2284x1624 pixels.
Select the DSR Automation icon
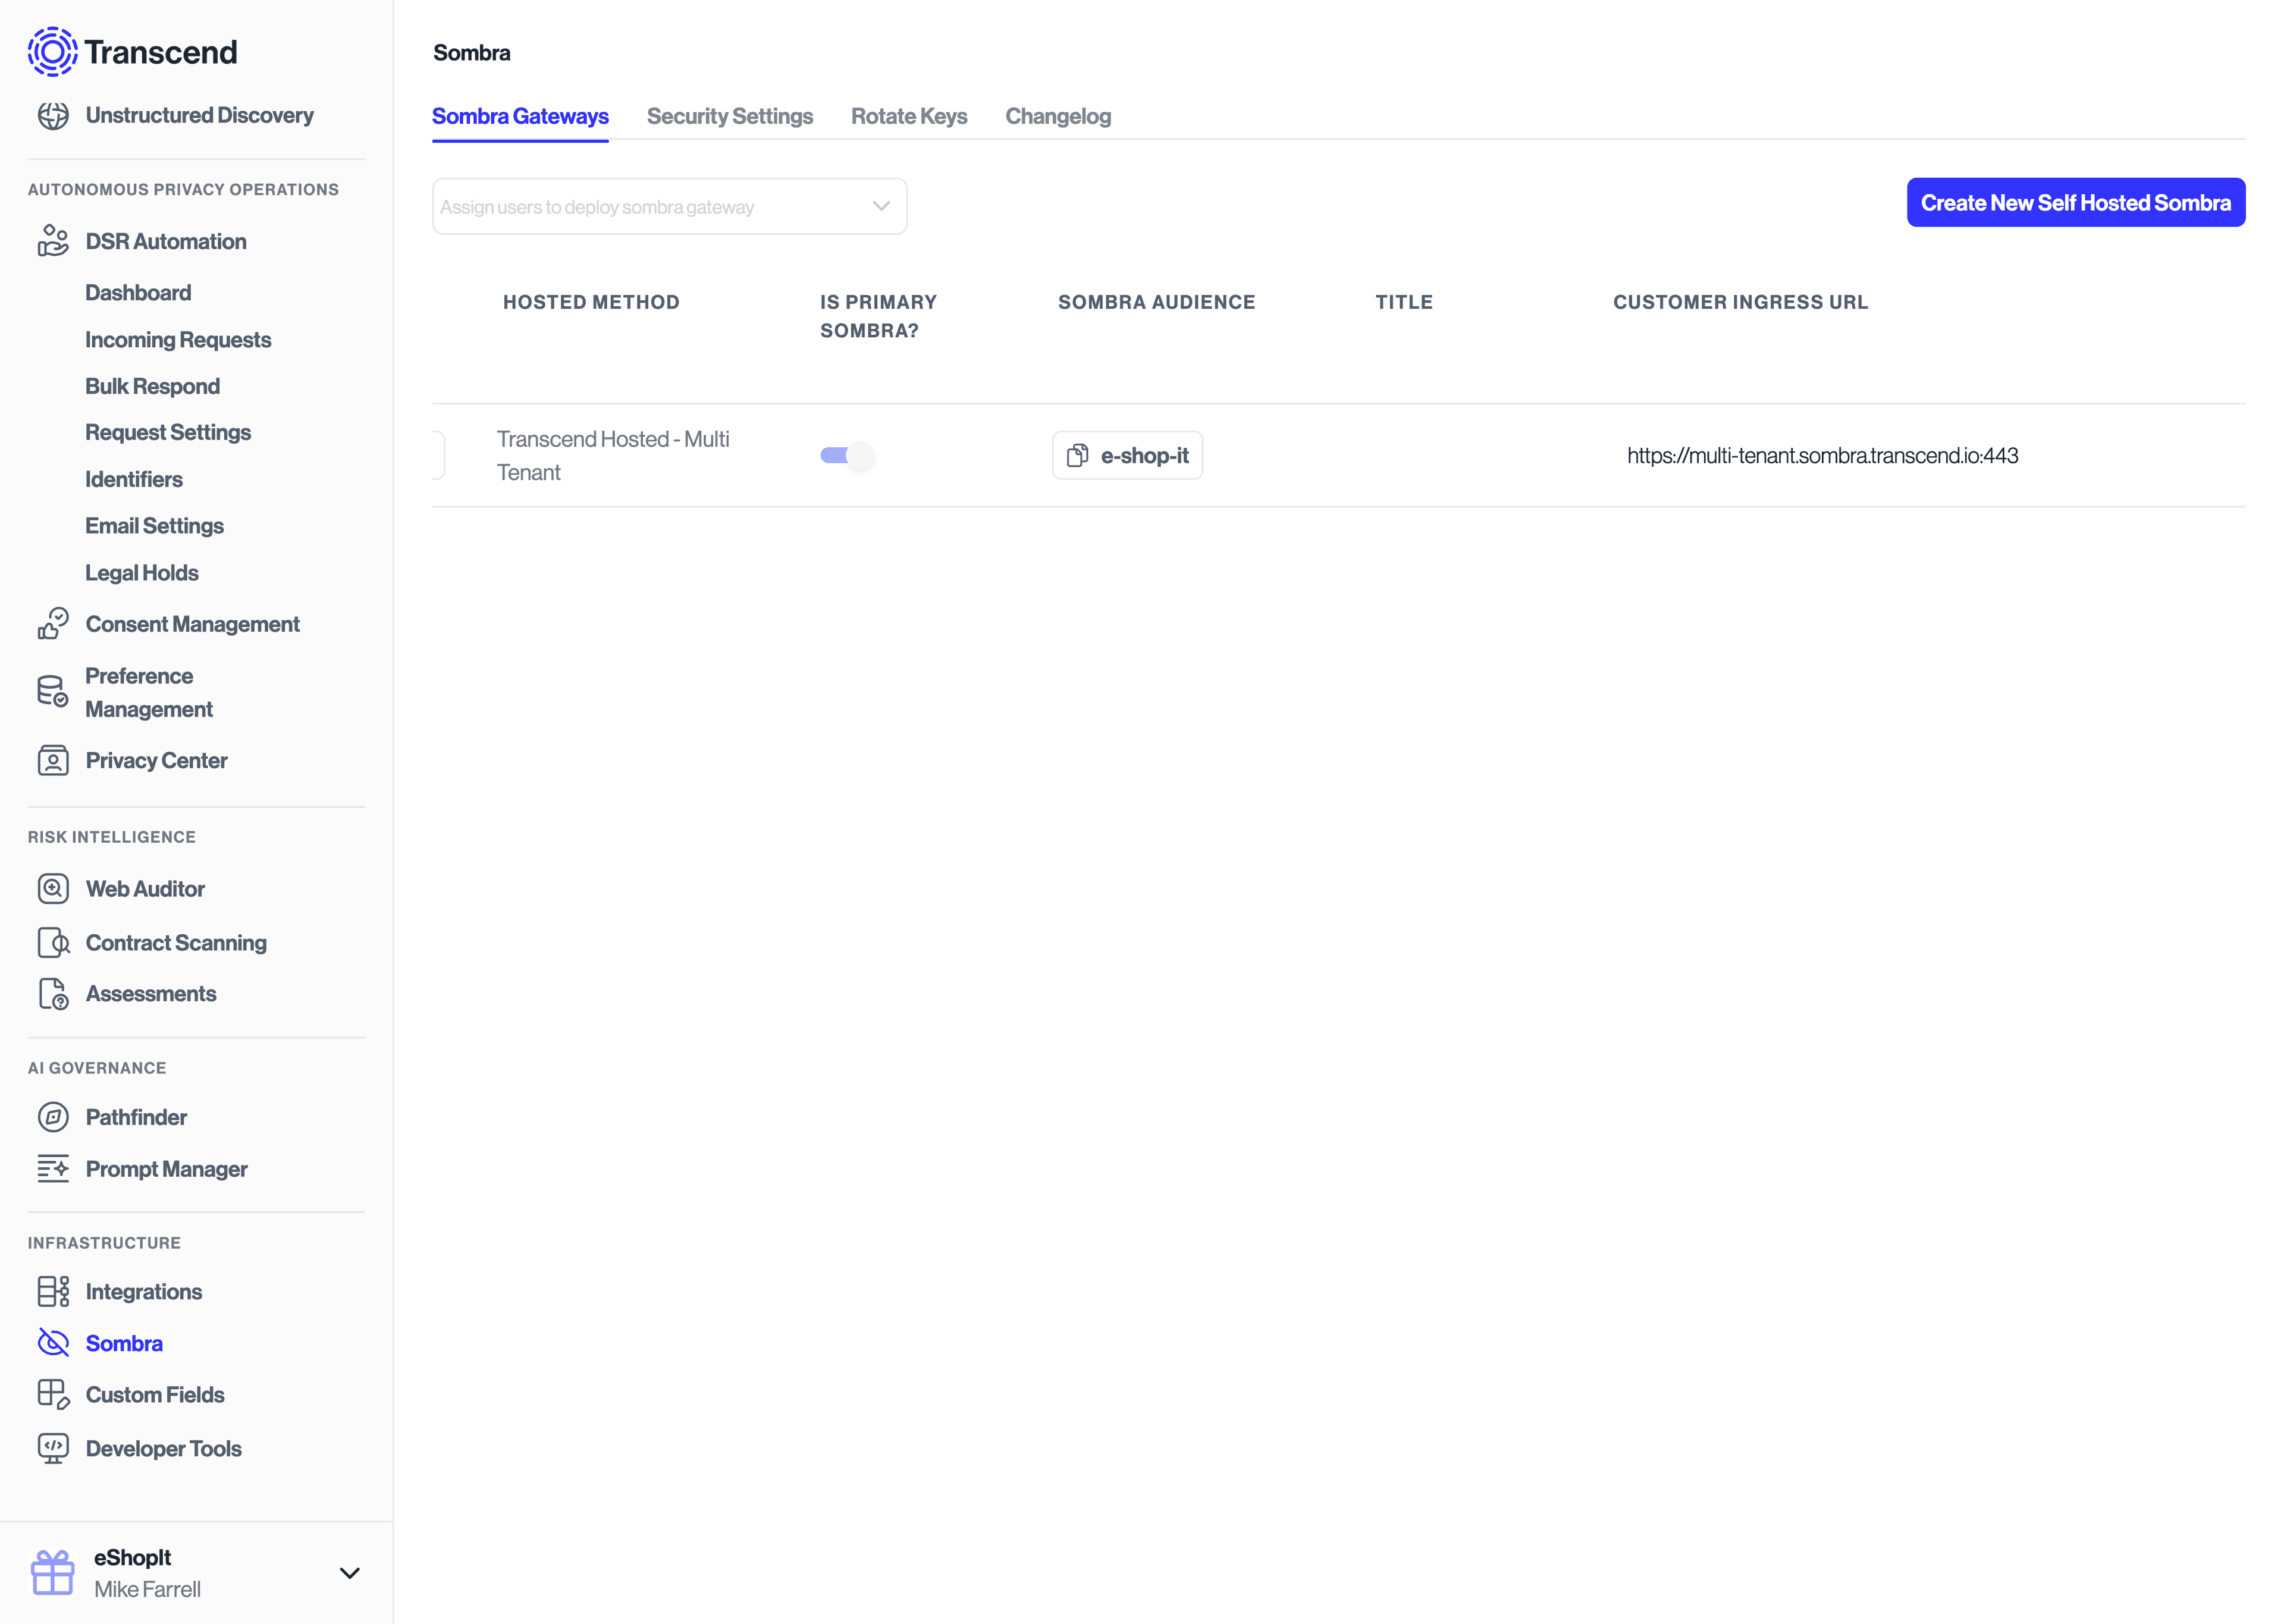[52, 240]
